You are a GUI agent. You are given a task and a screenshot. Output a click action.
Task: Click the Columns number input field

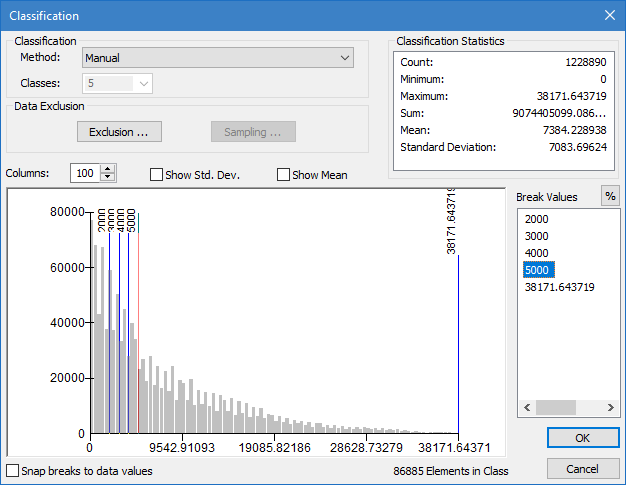(x=85, y=174)
